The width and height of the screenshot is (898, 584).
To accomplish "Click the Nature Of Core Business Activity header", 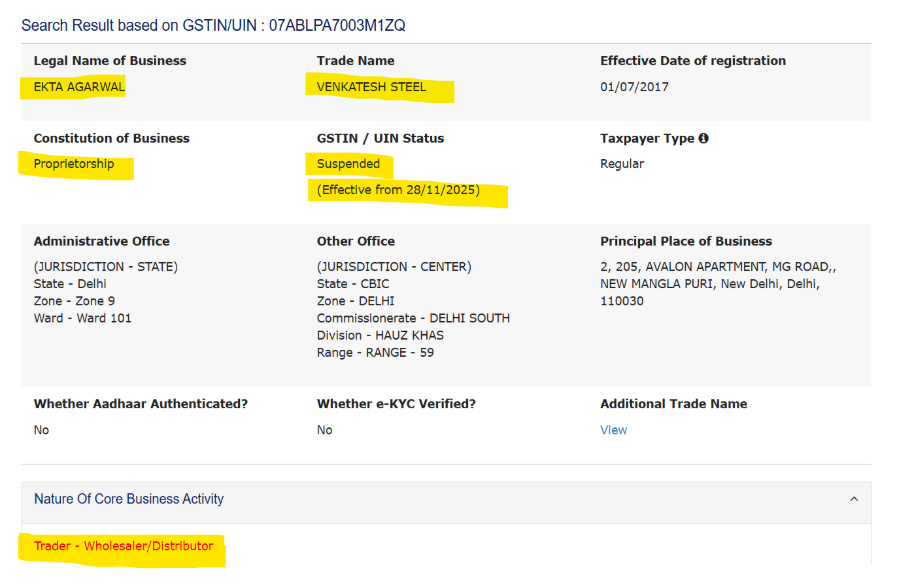I will [129, 499].
